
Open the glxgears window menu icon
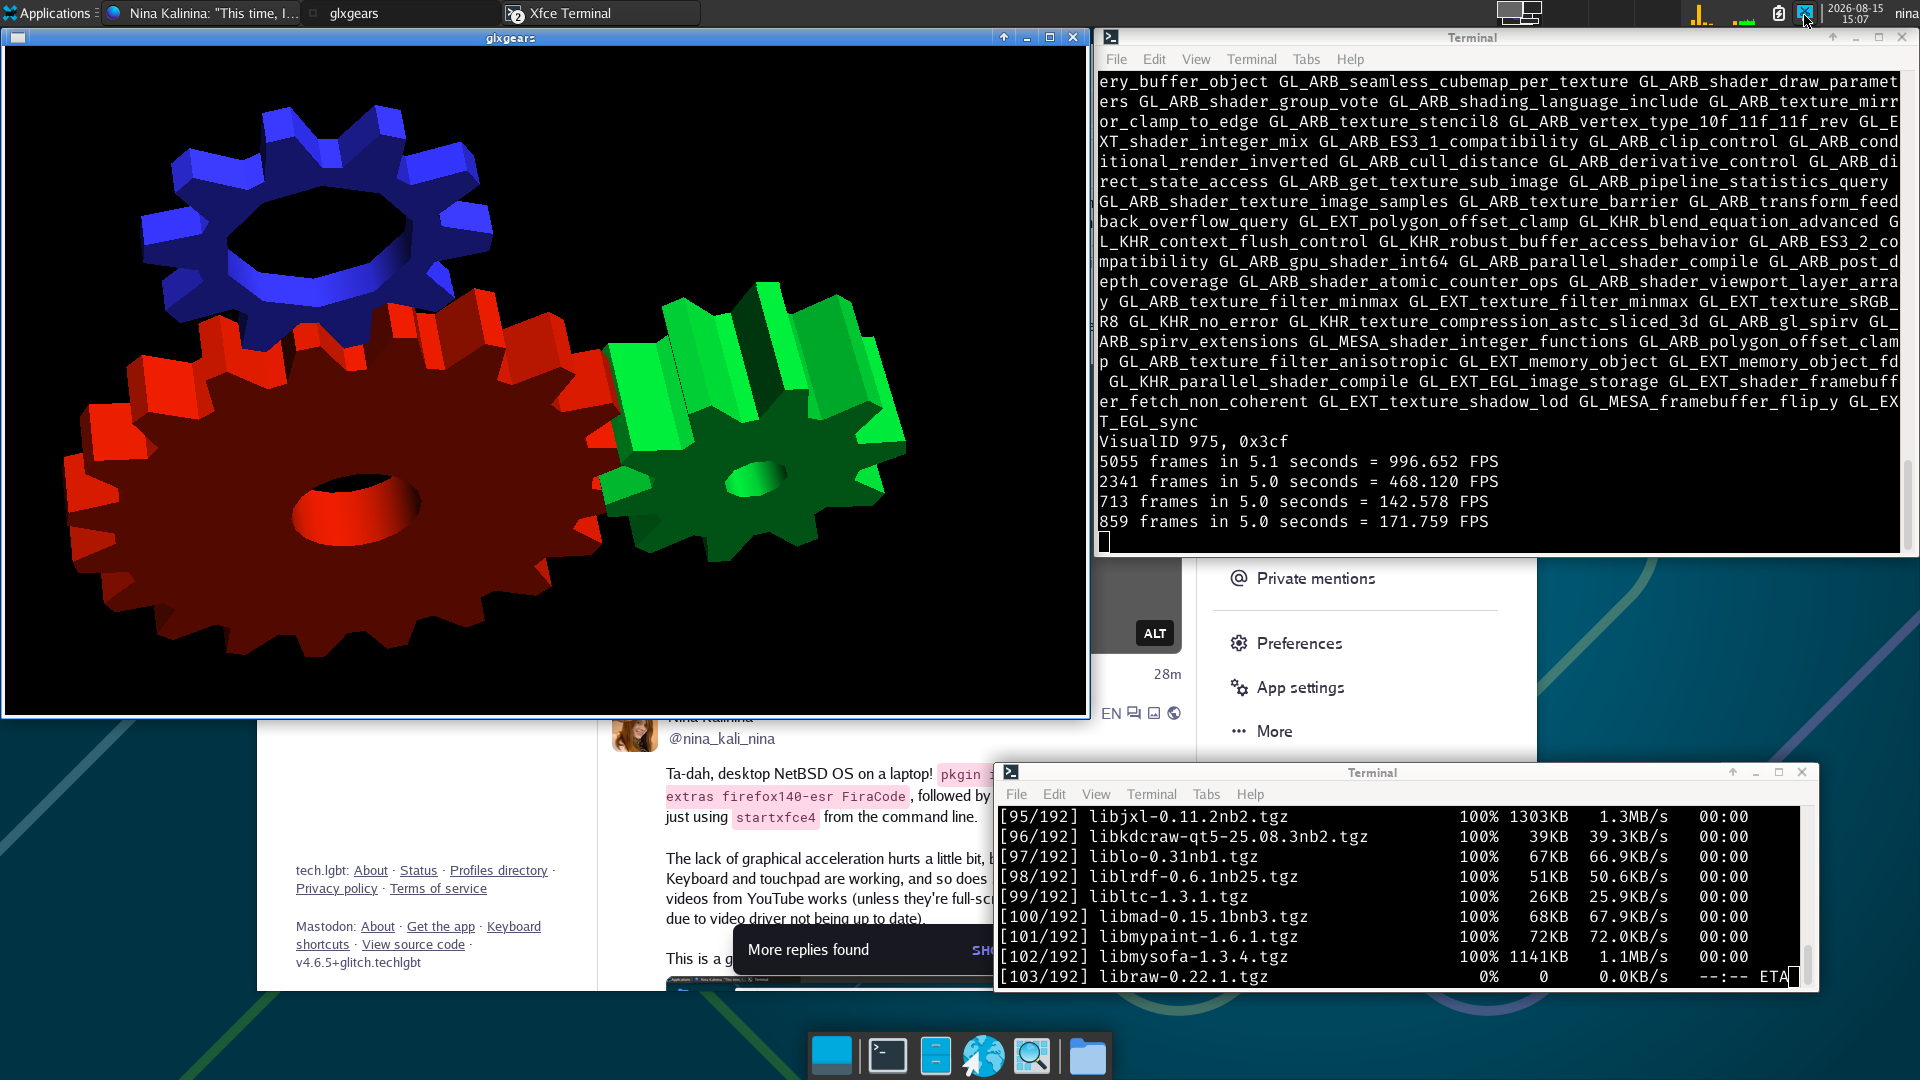(17, 37)
